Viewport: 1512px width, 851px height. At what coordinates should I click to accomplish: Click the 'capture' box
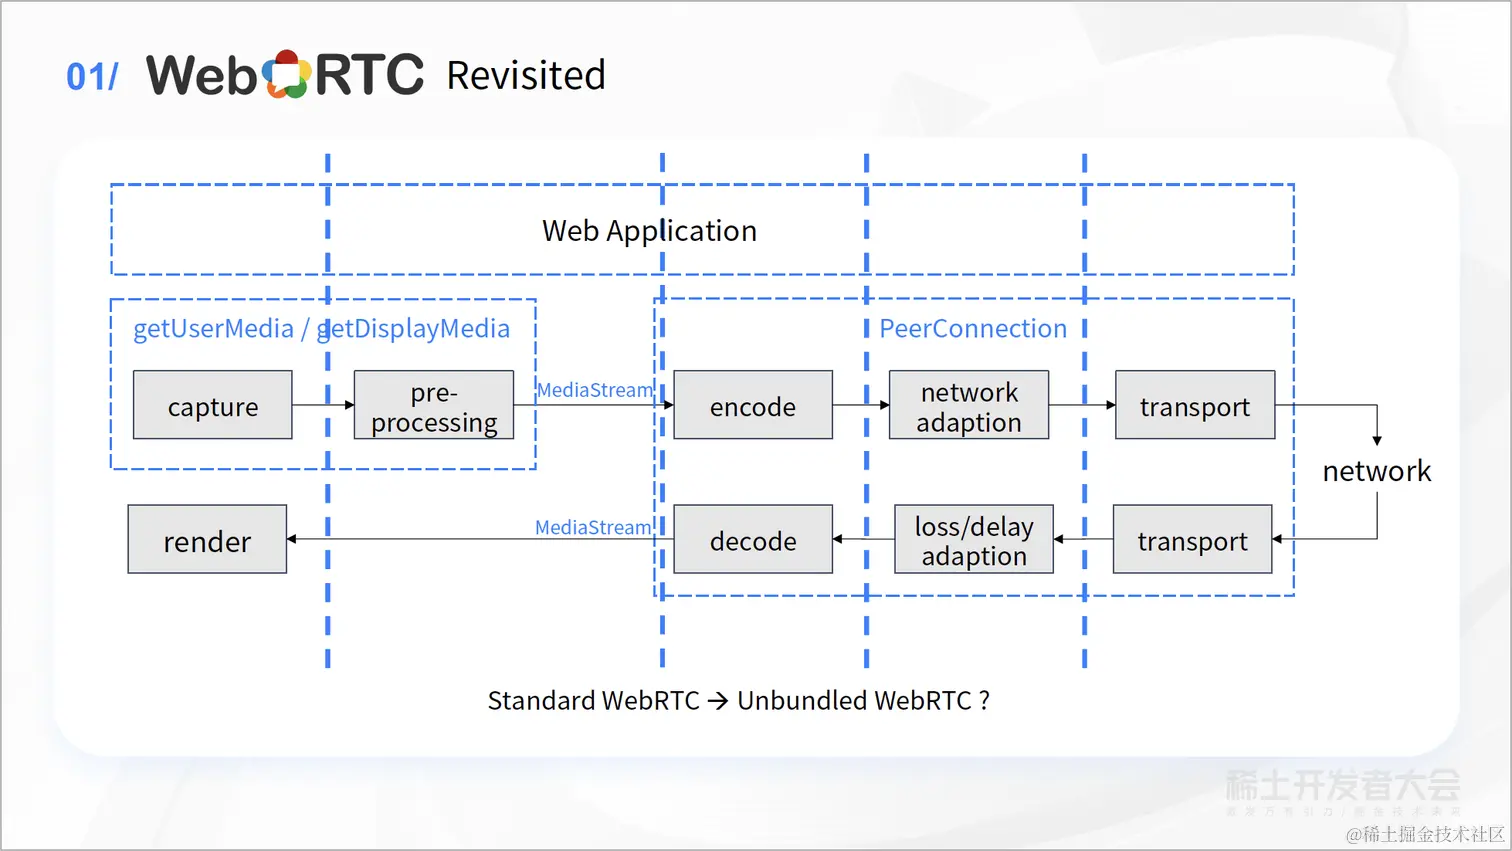pyautogui.click(x=213, y=405)
